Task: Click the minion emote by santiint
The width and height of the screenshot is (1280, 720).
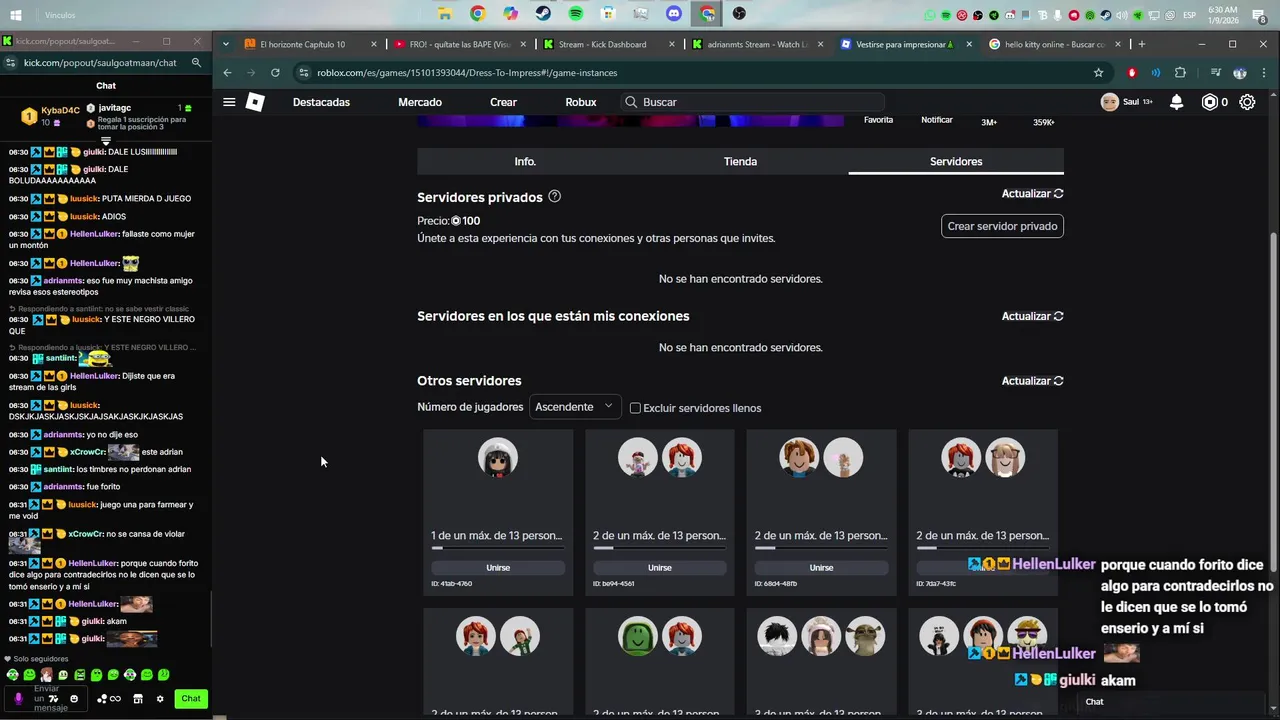Action: [94, 358]
